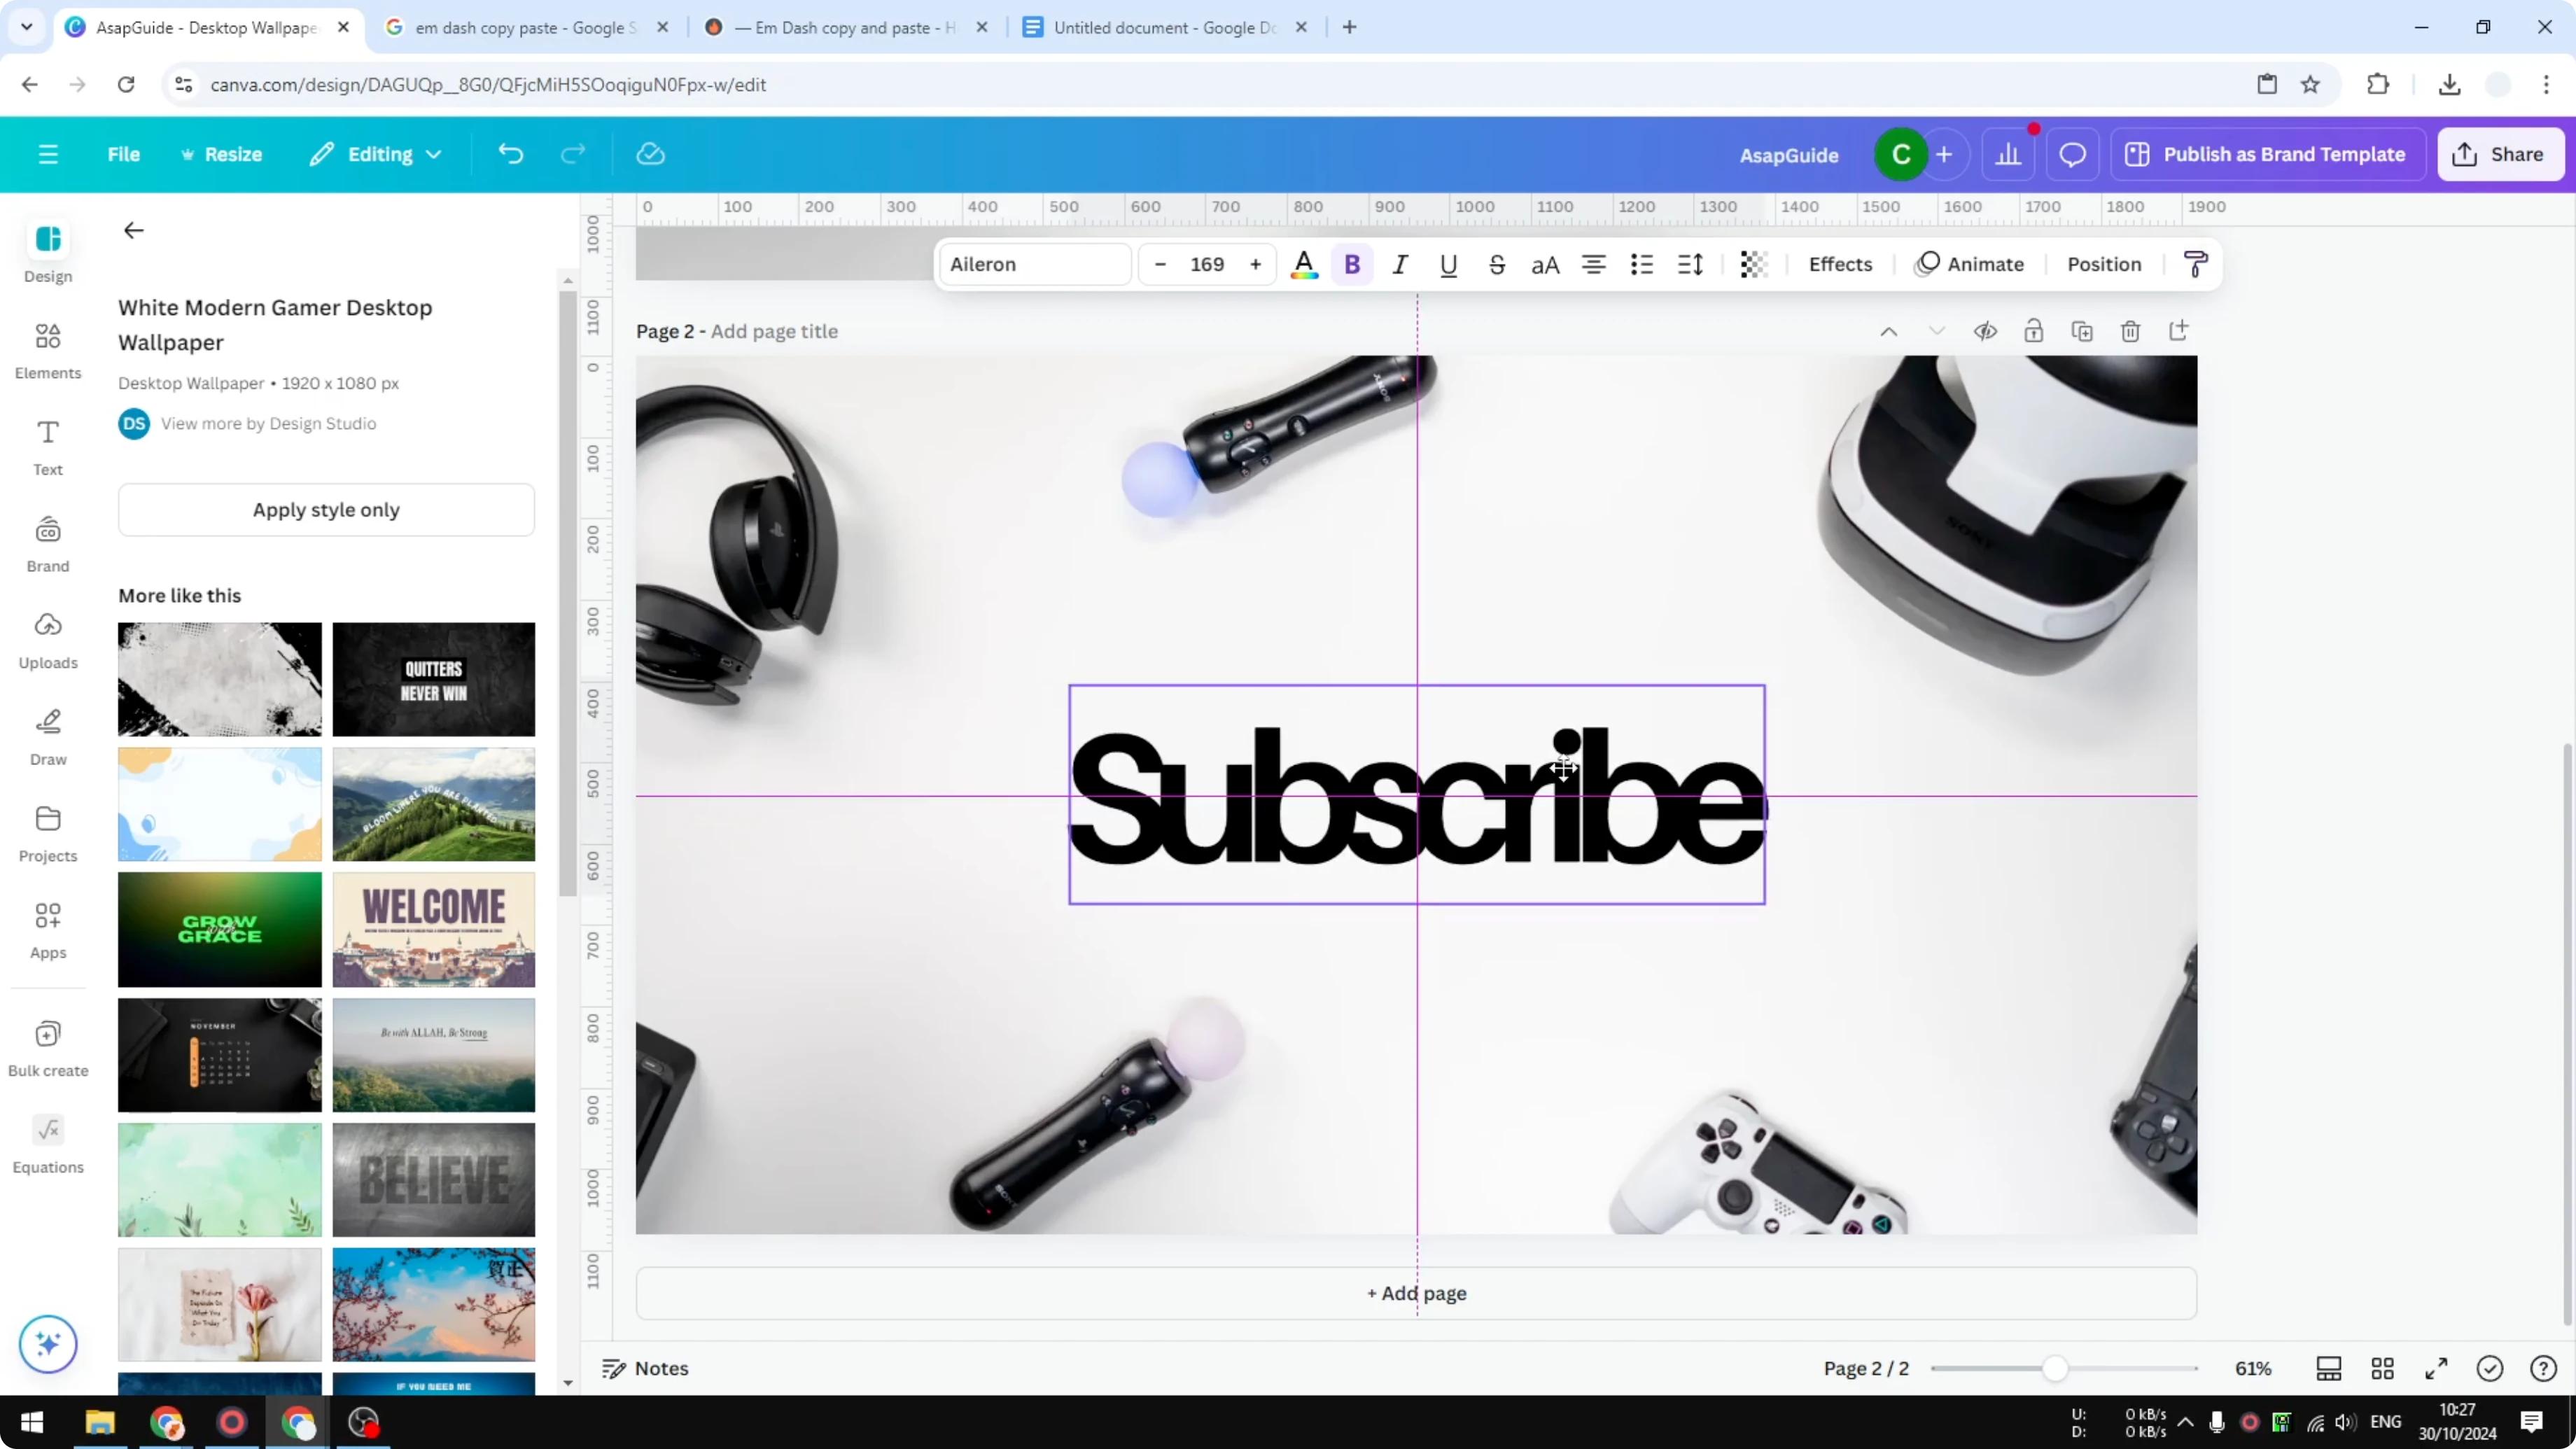The image size is (2576, 1449).
Task: Collapse template panel with back arrow
Action: (133, 230)
